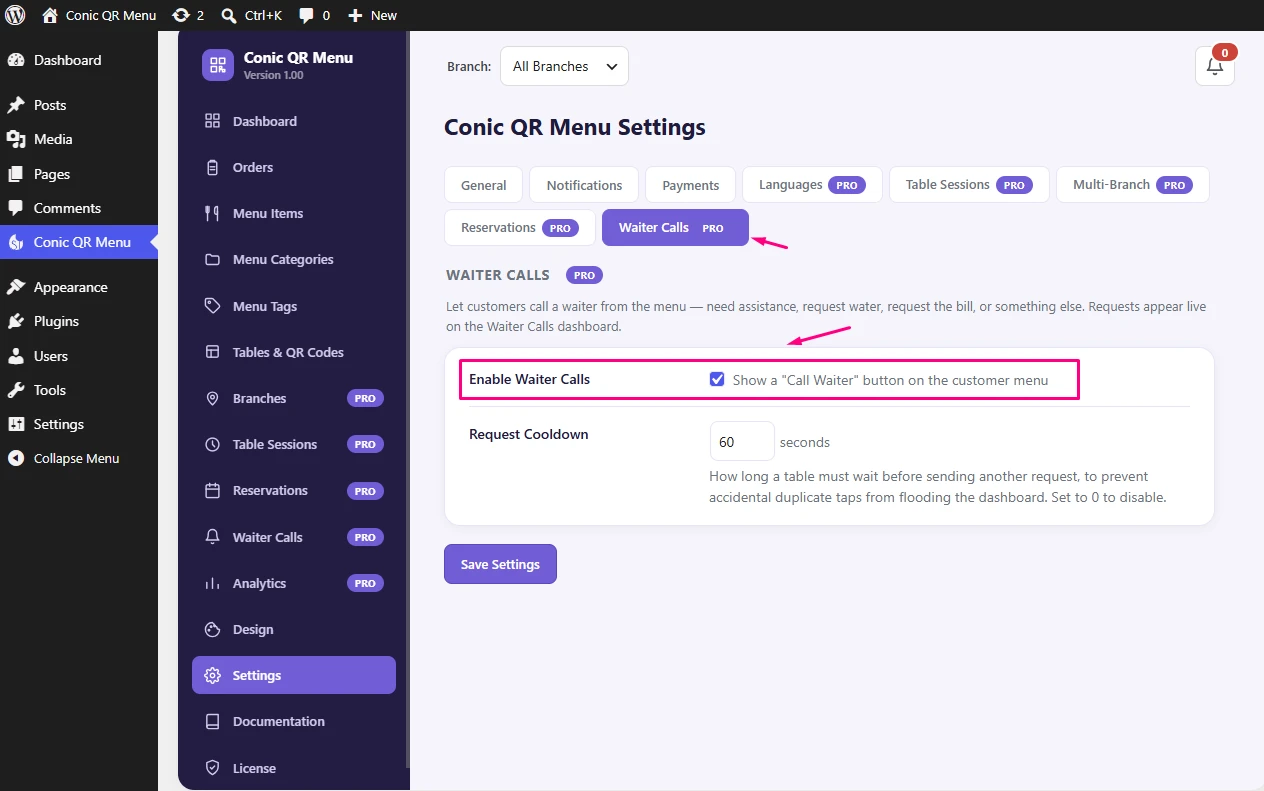Click the Table Sessions clock icon
Image resolution: width=1264 pixels, height=791 pixels.
coord(212,444)
